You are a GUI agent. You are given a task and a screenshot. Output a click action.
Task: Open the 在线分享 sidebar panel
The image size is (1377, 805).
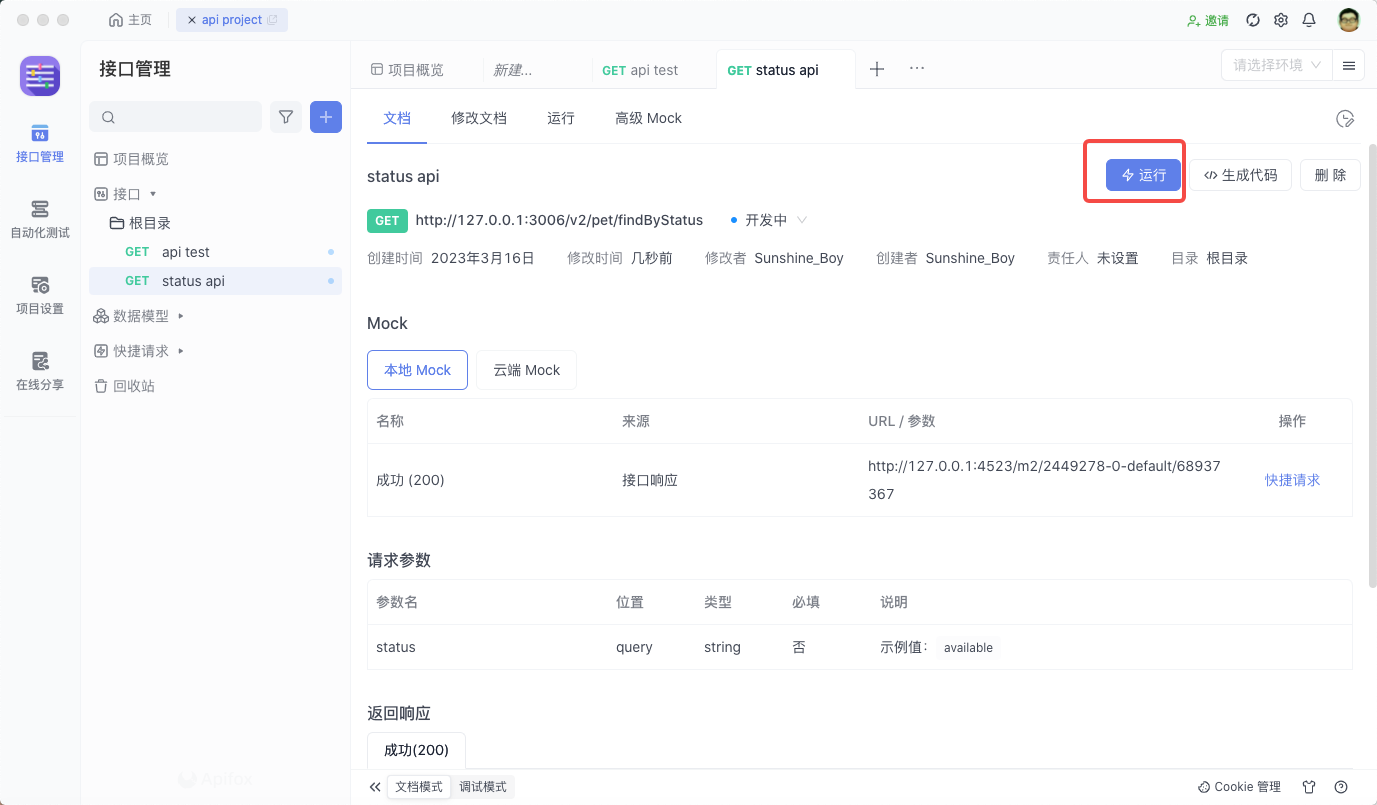point(39,372)
